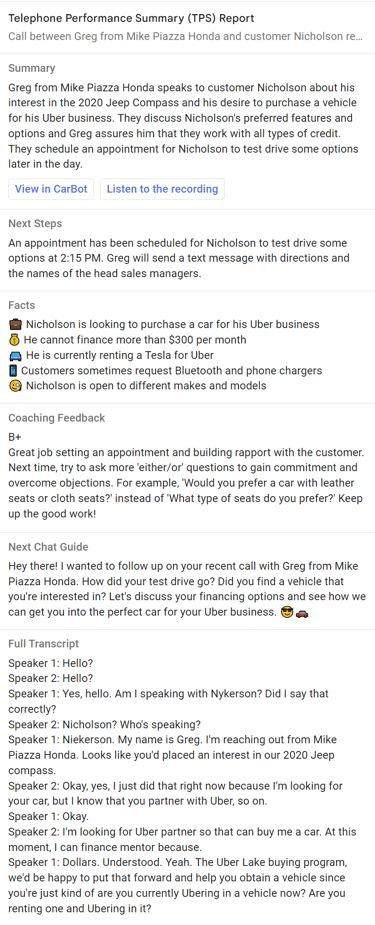
Task: Select the Coaching Feedback heading
Action: tap(57, 418)
